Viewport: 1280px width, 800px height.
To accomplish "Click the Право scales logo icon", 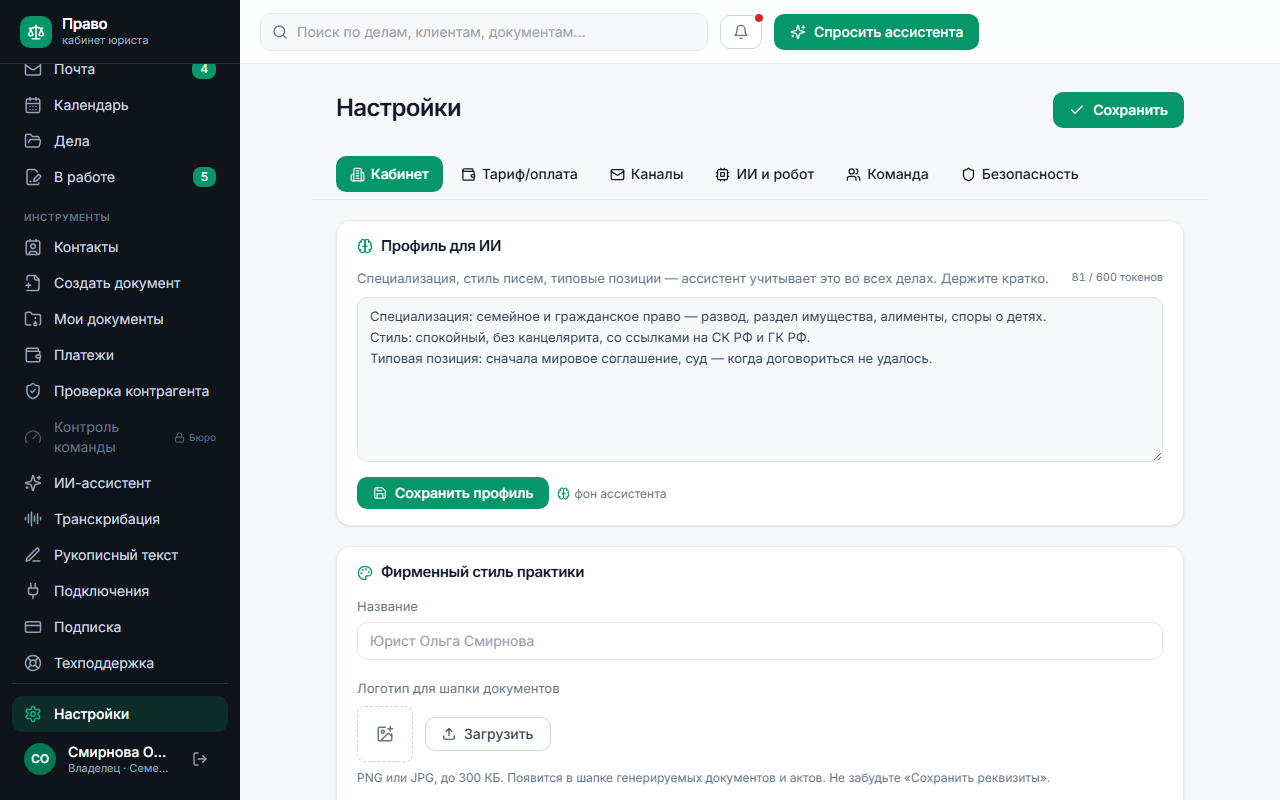I will (36, 32).
